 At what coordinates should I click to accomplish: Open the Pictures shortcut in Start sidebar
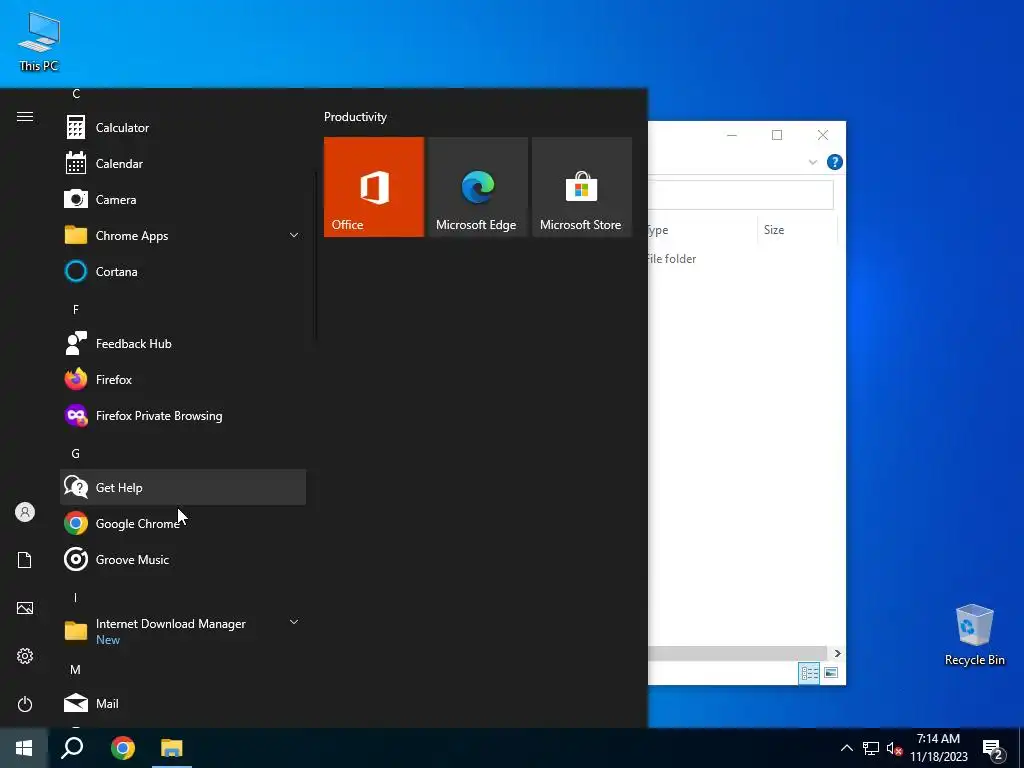(25, 608)
